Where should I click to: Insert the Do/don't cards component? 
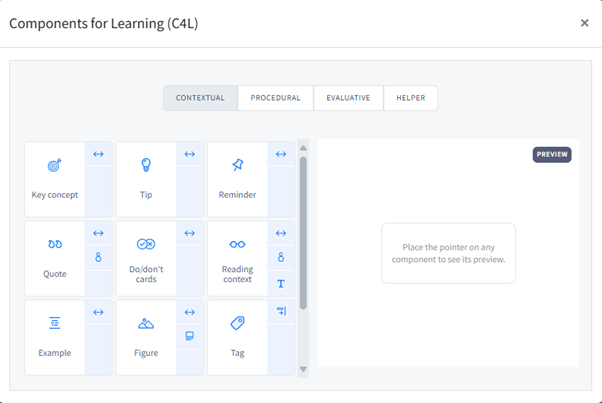click(146, 257)
